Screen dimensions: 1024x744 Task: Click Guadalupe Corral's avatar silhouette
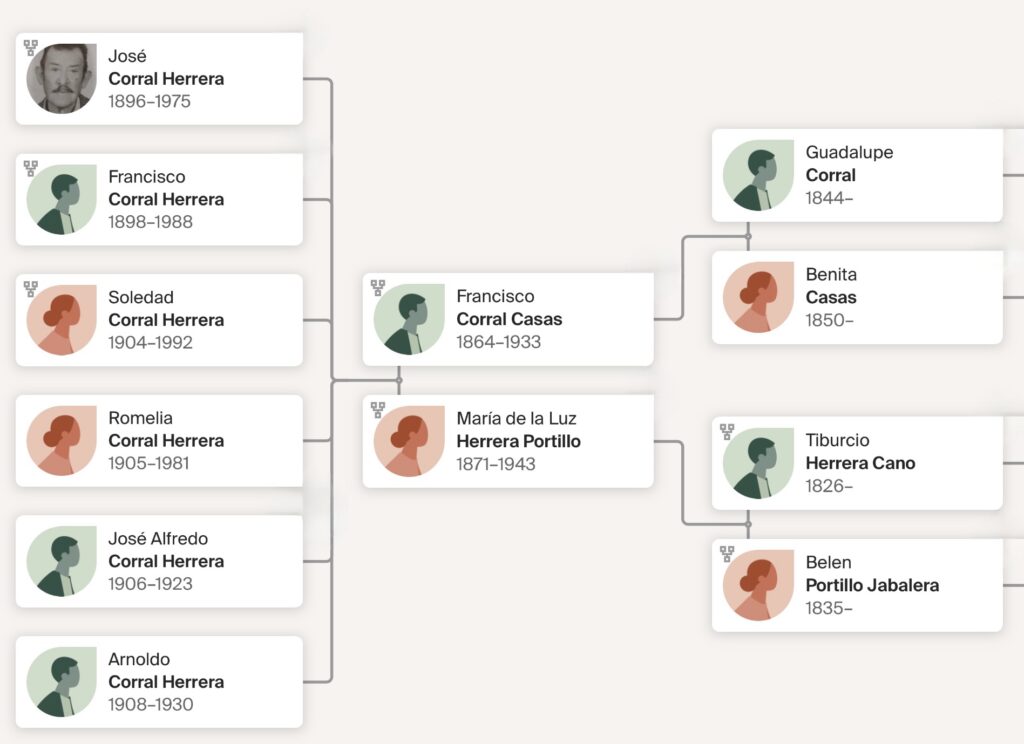tap(758, 175)
